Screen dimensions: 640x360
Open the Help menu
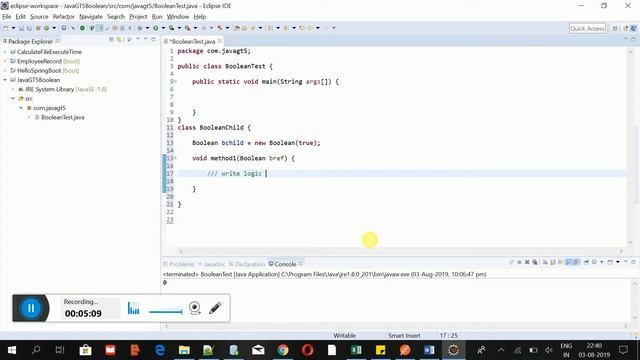(200, 17)
